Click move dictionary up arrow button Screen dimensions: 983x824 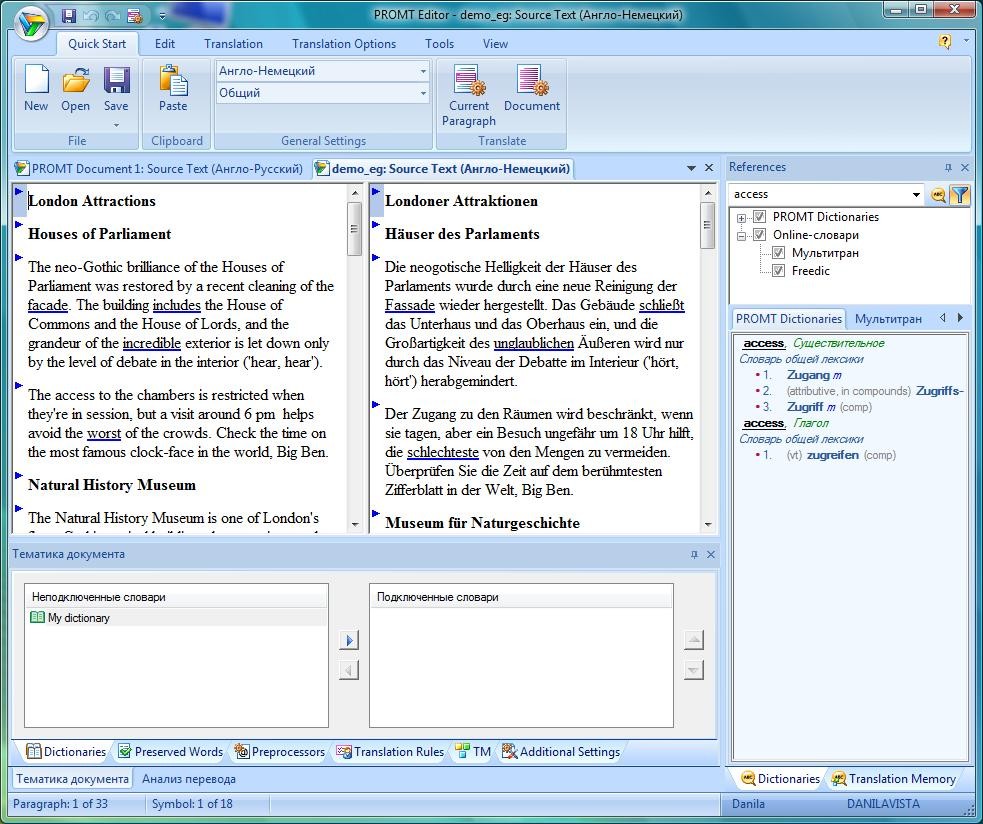pyautogui.click(x=693, y=640)
